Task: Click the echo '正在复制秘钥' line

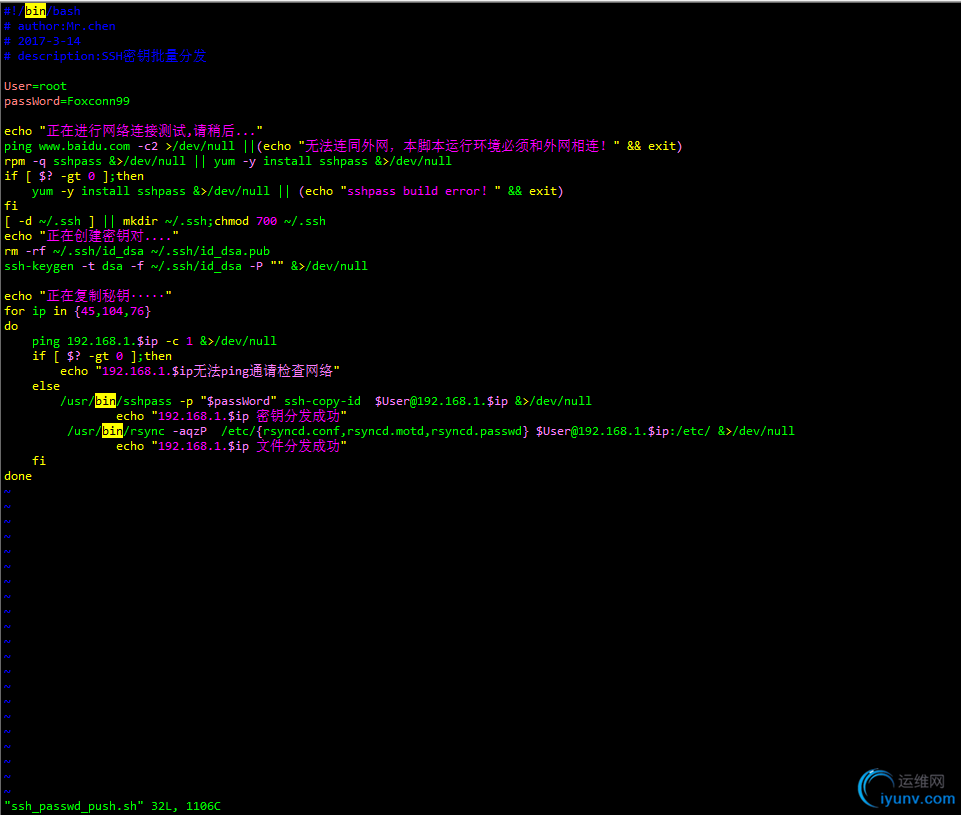Action: 88,296
